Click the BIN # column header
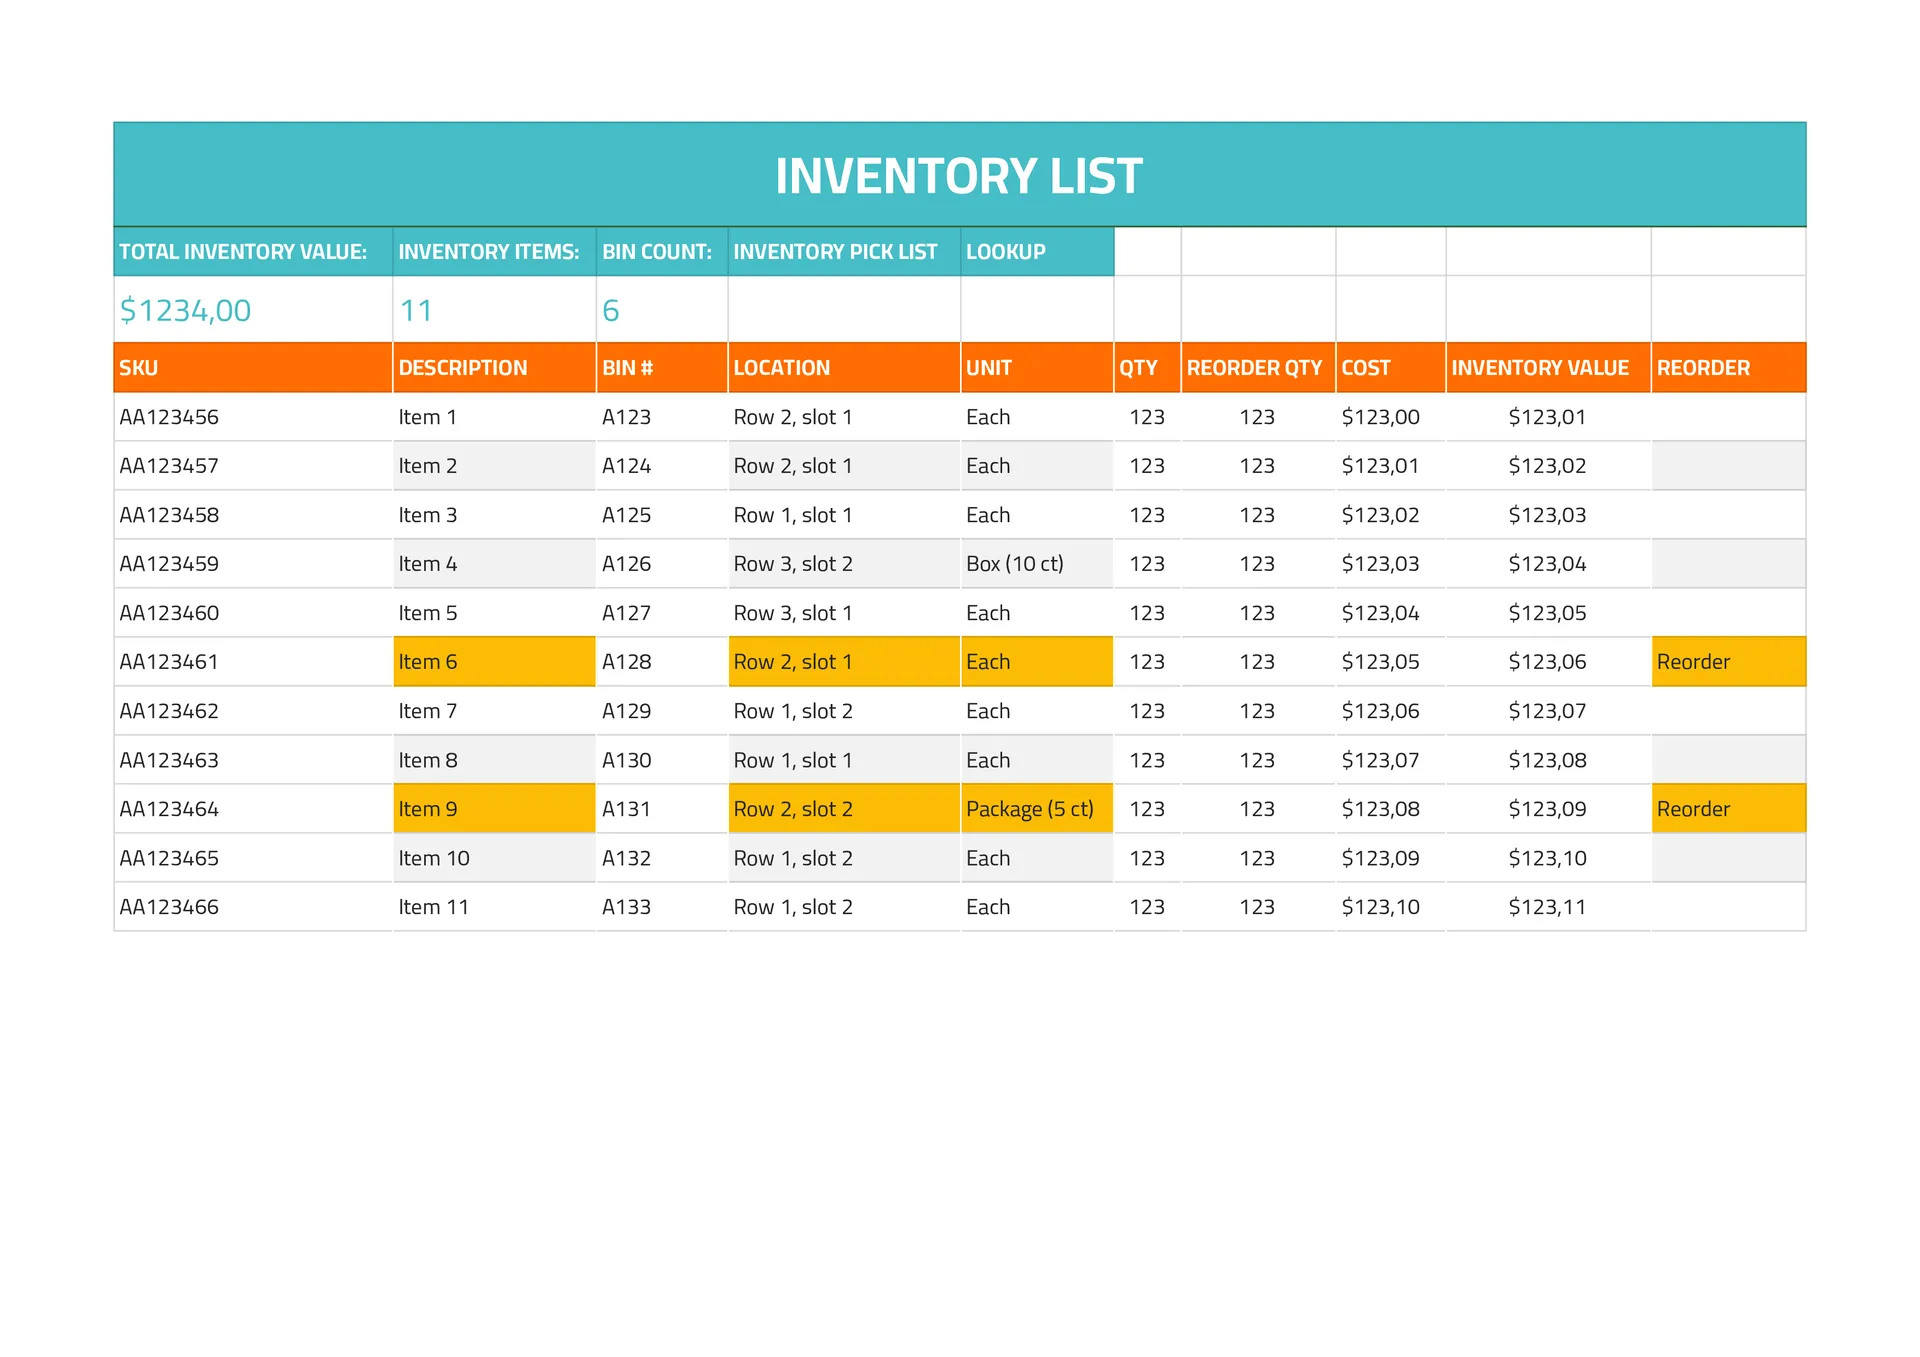This screenshot has width=1920, height=1357. point(627,368)
